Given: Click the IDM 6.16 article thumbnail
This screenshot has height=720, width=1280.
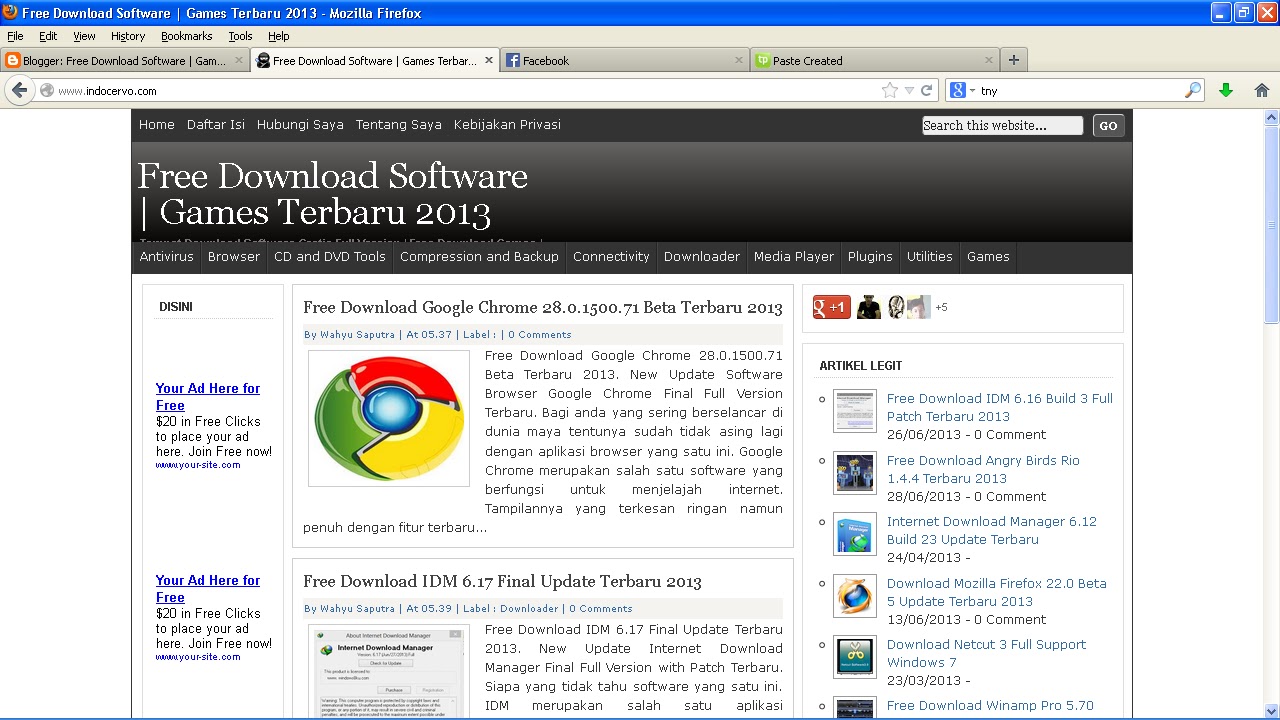Looking at the screenshot, I should point(855,411).
